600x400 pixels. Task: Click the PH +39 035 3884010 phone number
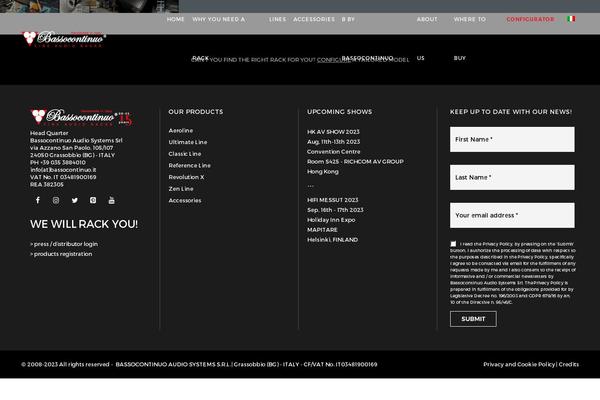tap(58, 162)
